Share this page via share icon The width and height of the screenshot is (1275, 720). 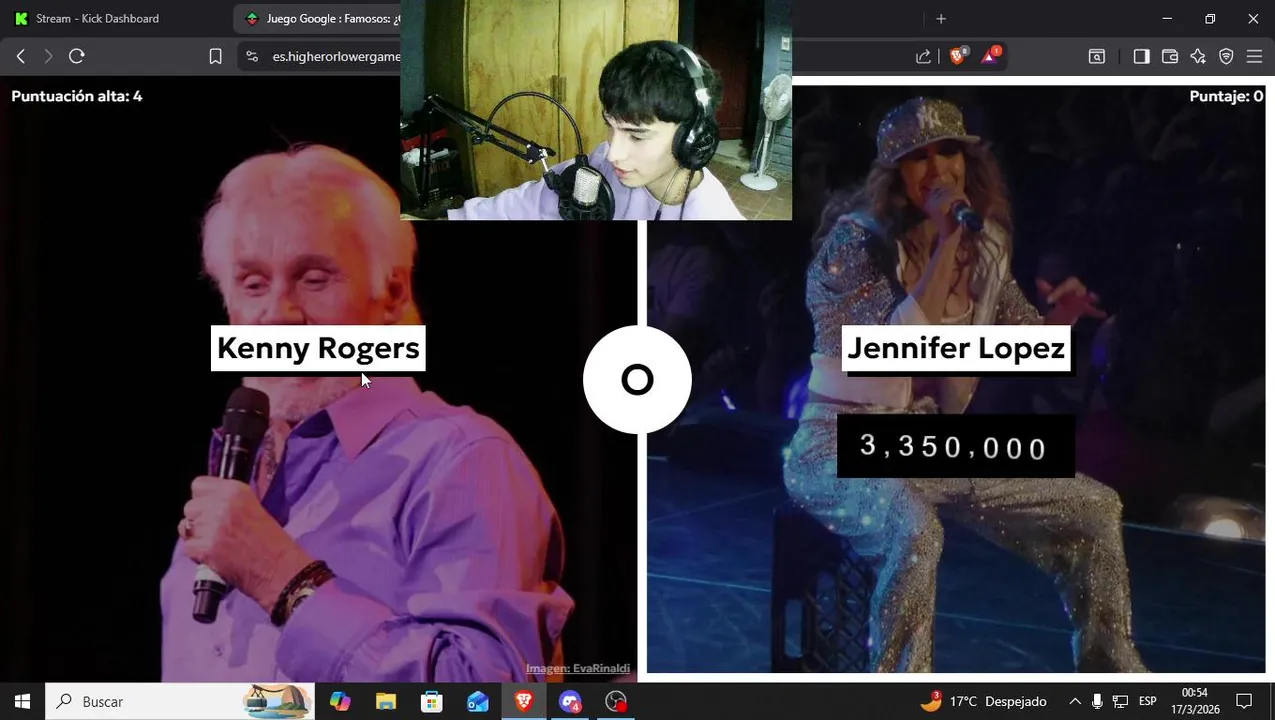pos(923,57)
